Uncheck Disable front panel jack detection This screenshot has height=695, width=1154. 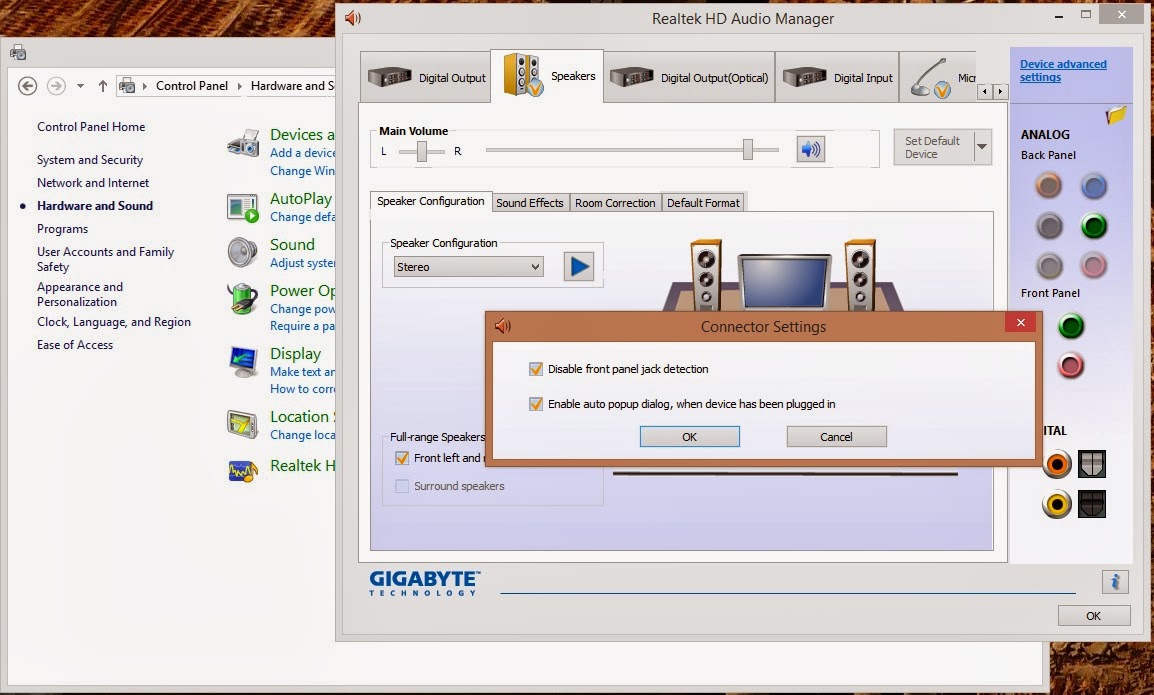tap(536, 369)
